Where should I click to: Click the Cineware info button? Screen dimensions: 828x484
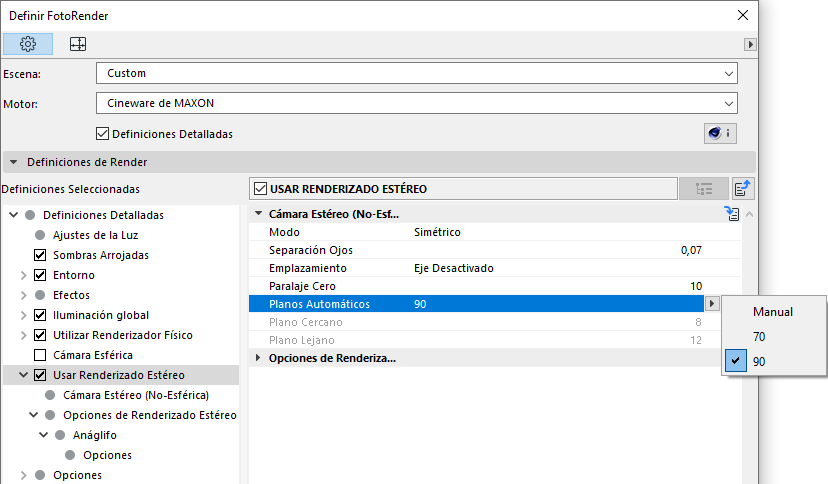point(720,133)
